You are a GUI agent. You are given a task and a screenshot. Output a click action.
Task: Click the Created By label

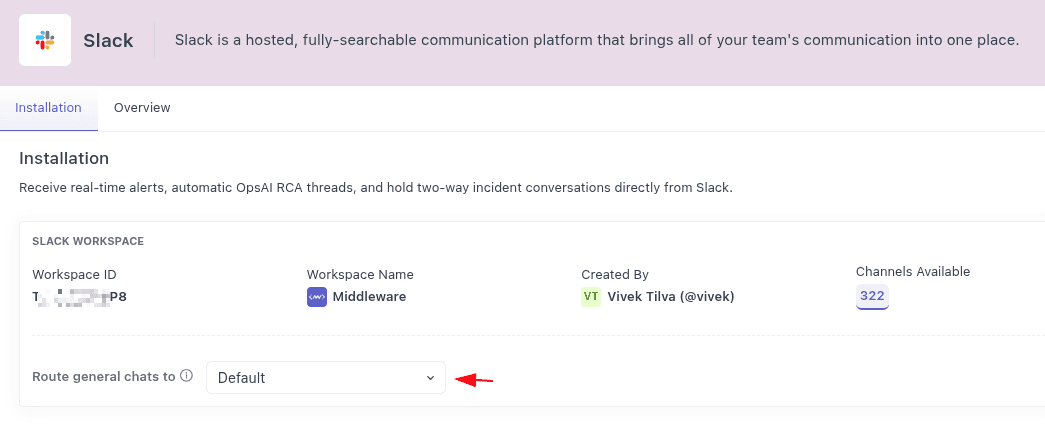click(x=615, y=274)
